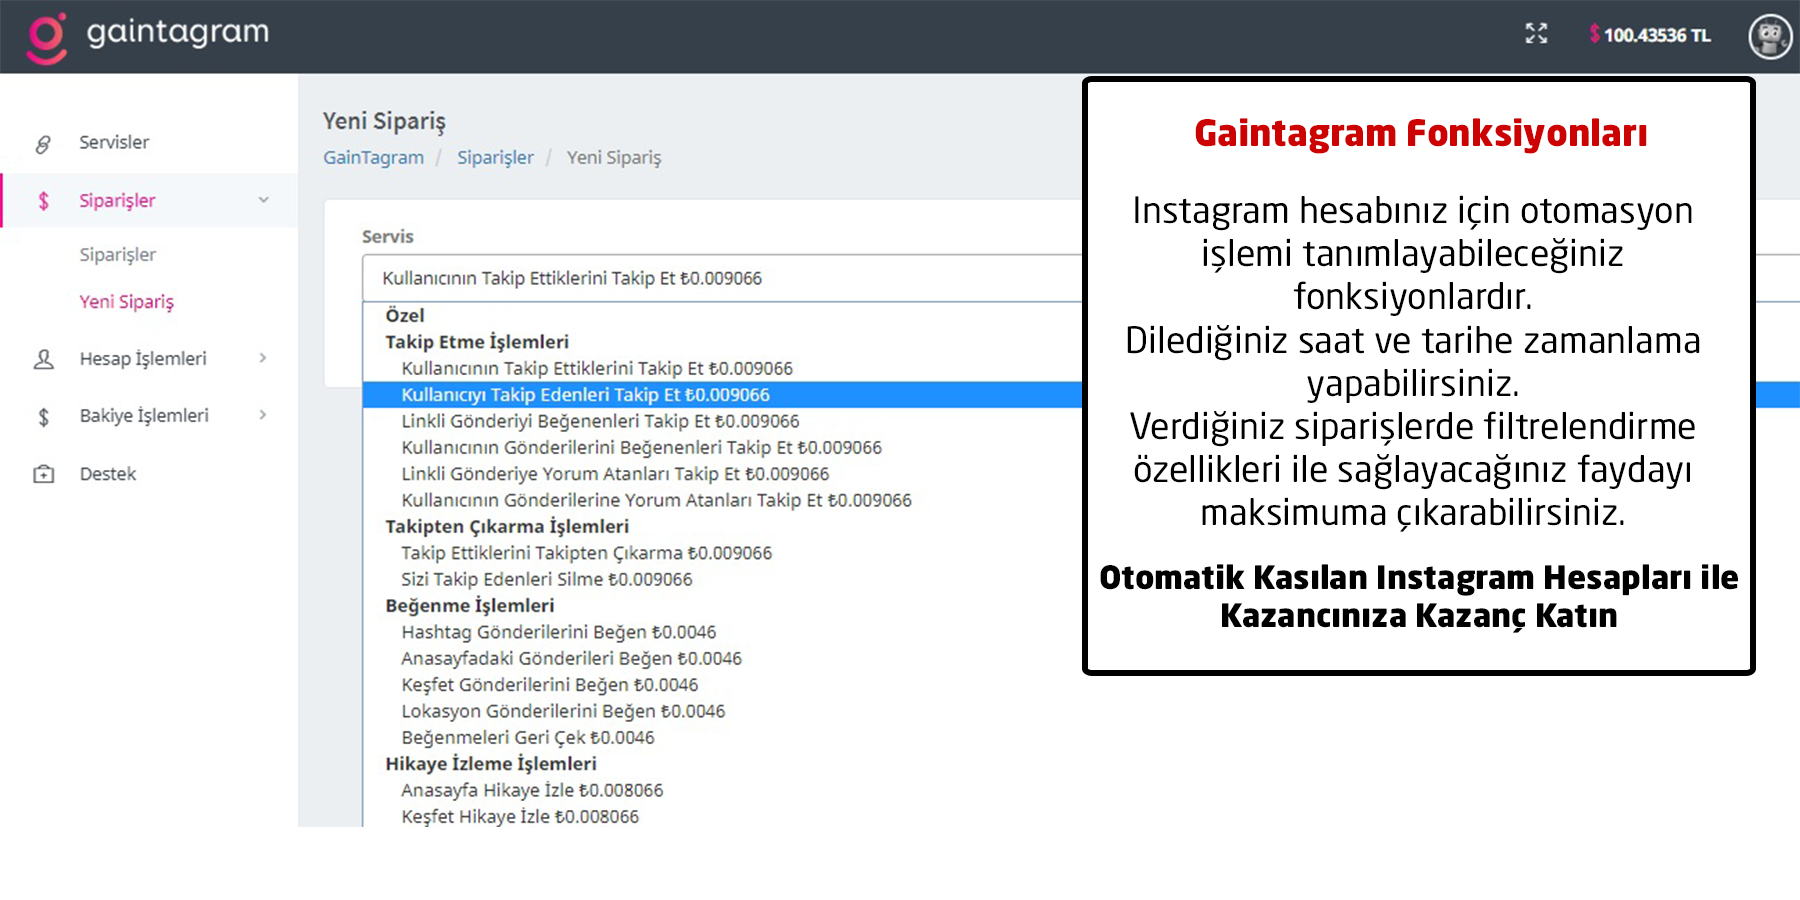
Task: Select Kullanıcının Gönderilerine Yorum Atanları Takip Et
Action: point(656,501)
